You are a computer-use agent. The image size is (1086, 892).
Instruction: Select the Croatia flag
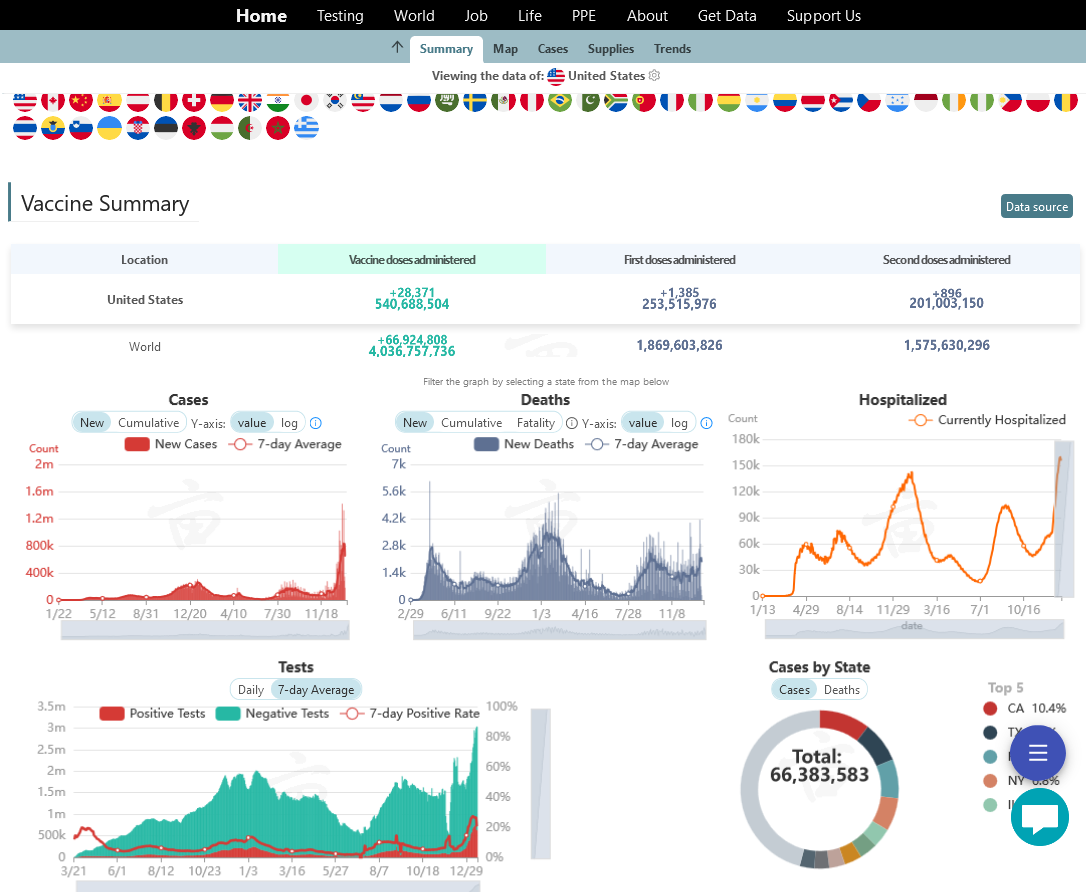pos(138,128)
